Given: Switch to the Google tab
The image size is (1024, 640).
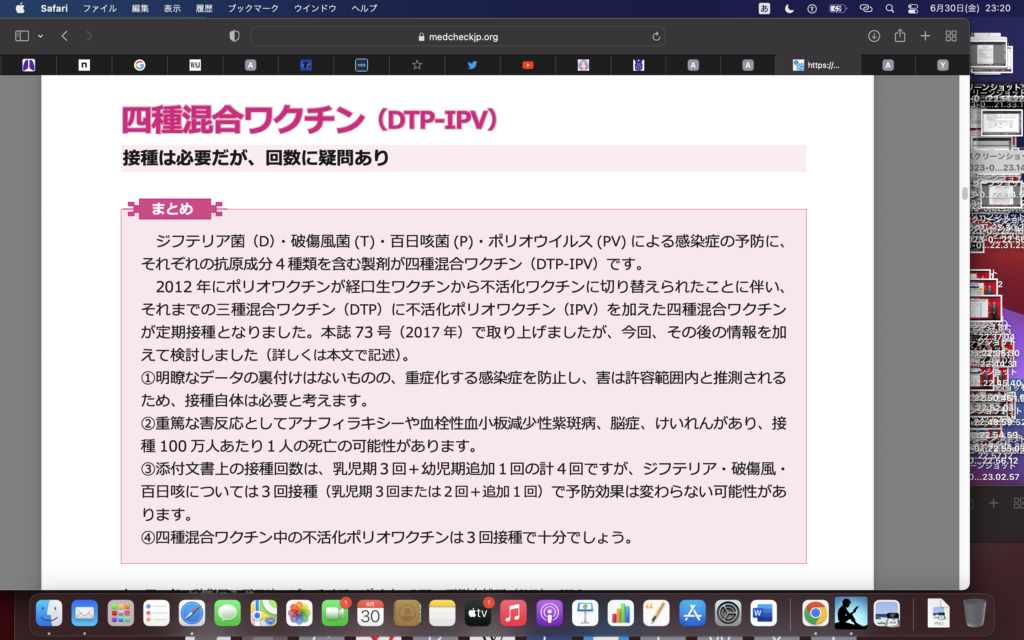Looking at the screenshot, I should (140, 65).
